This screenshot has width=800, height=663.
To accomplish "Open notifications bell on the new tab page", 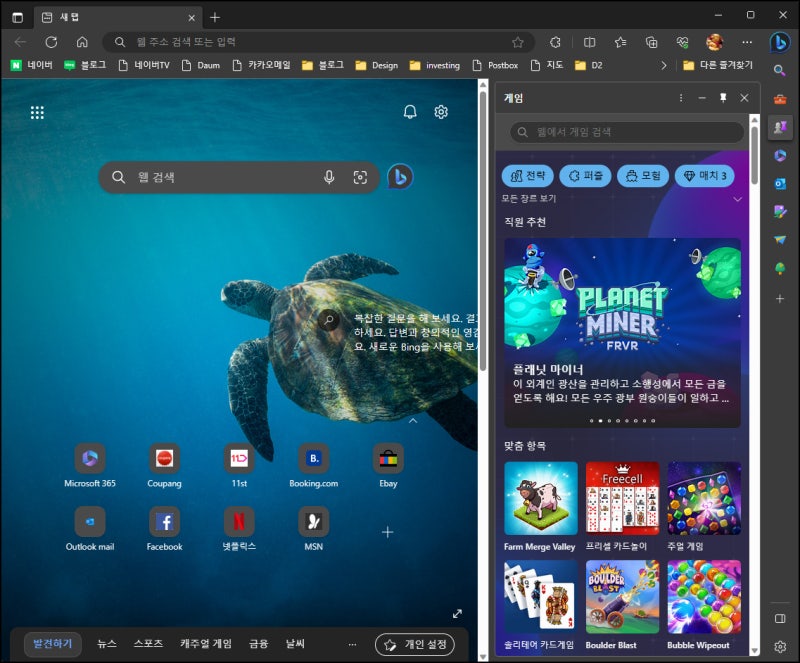I will [410, 112].
